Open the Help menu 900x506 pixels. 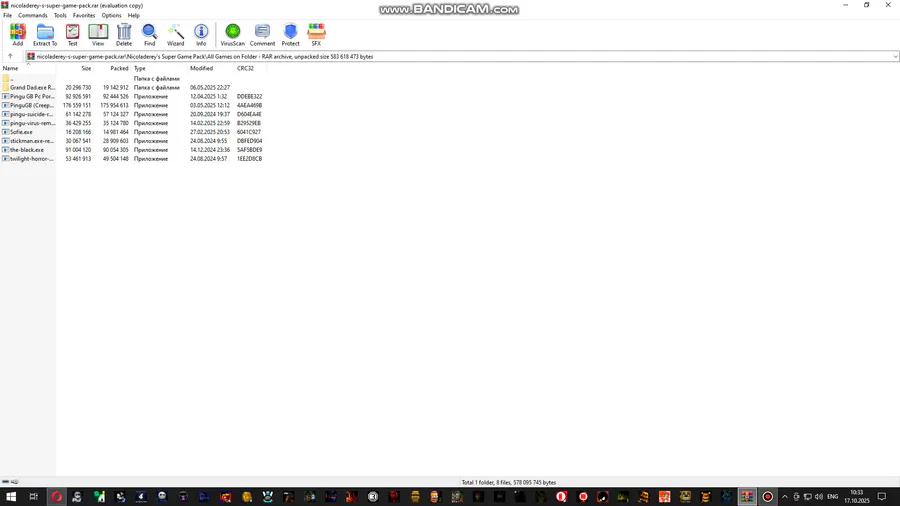[x=134, y=15]
